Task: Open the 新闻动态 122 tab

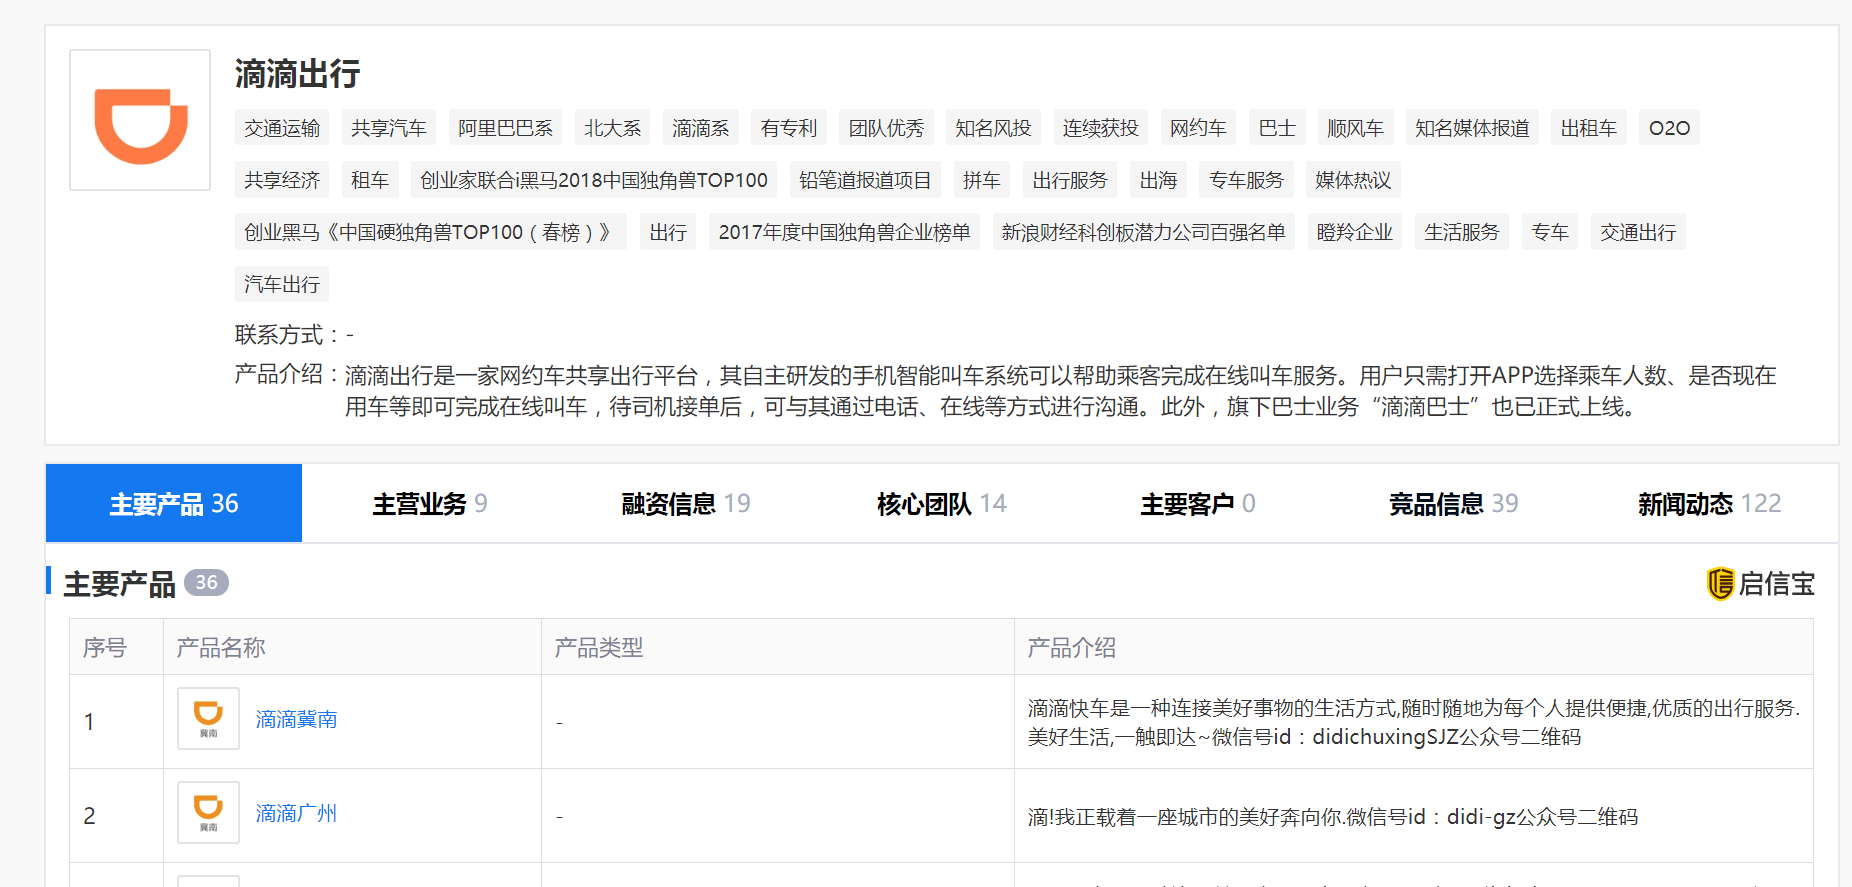Action: (1710, 503)
